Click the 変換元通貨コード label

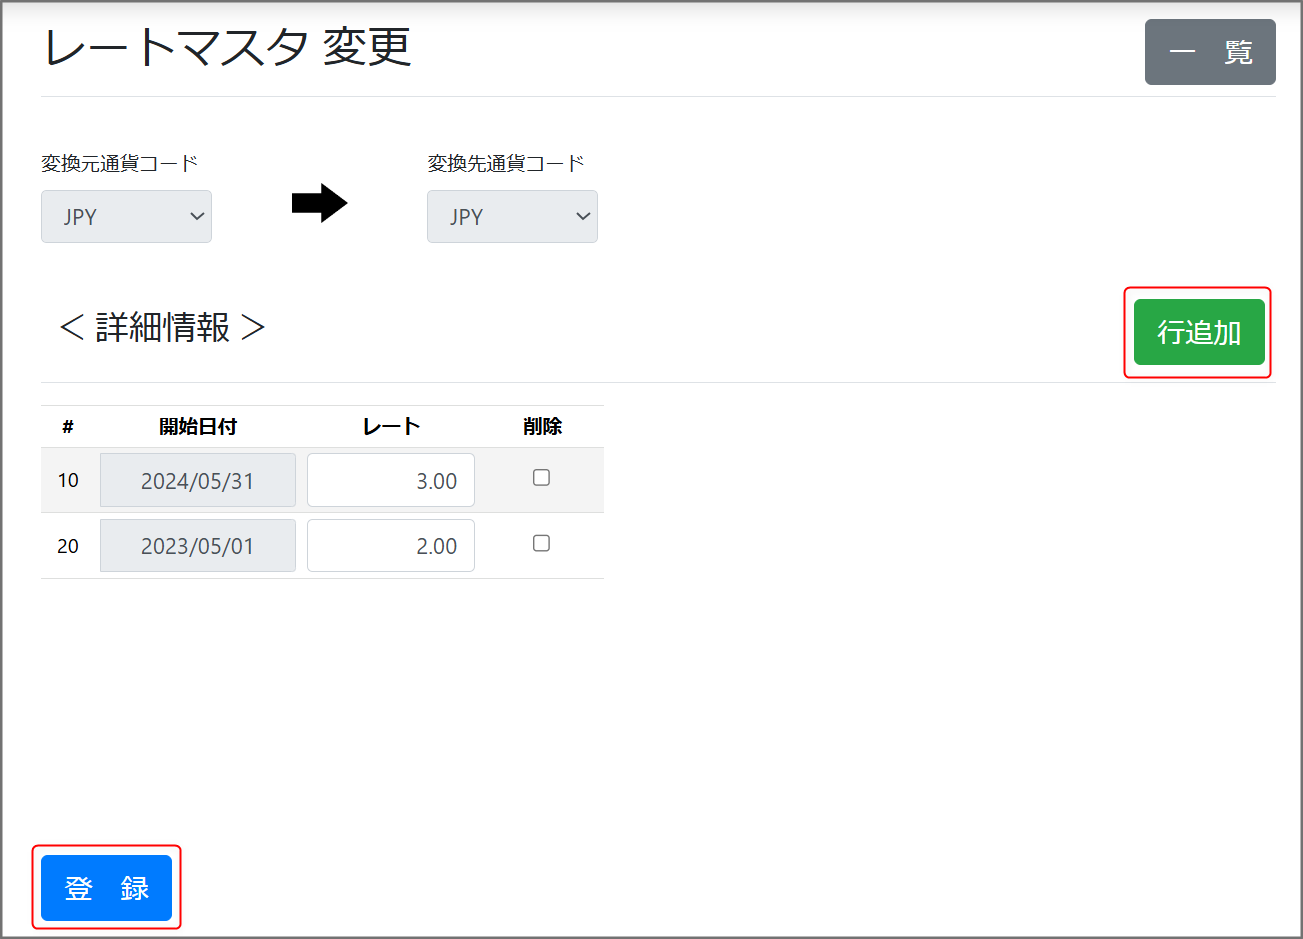coord(119,163)
